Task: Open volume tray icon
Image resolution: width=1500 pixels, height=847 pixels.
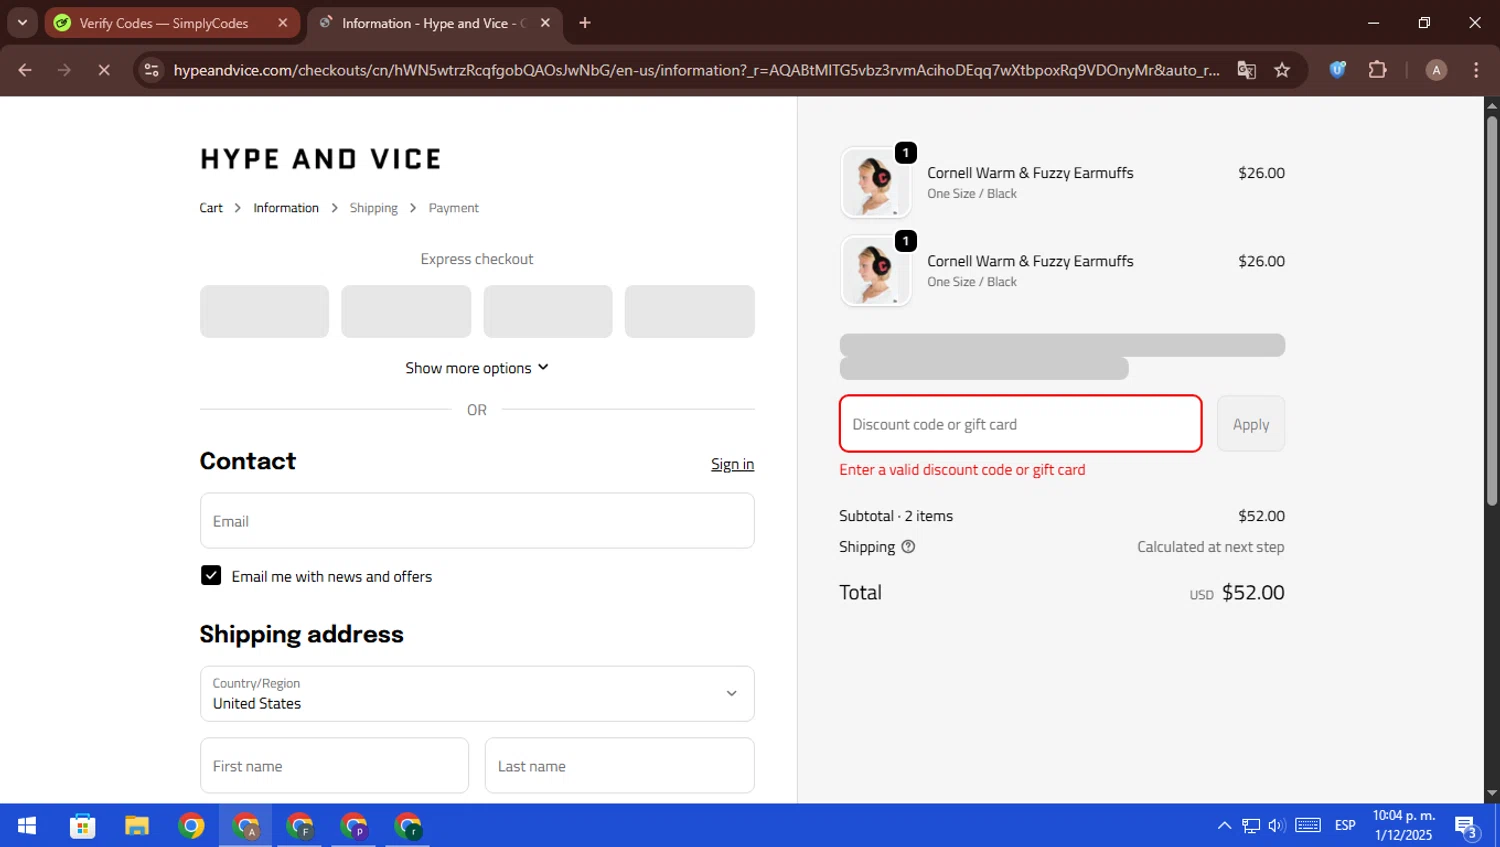Action: [x=1277, y=826]
